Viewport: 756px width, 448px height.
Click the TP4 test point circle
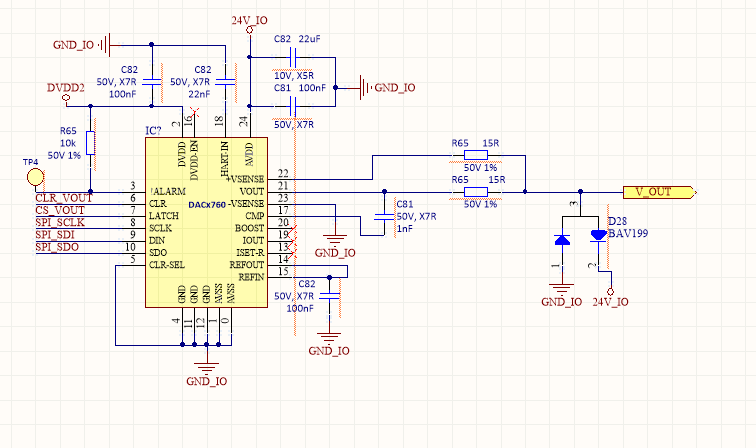[x=35, y=177]
